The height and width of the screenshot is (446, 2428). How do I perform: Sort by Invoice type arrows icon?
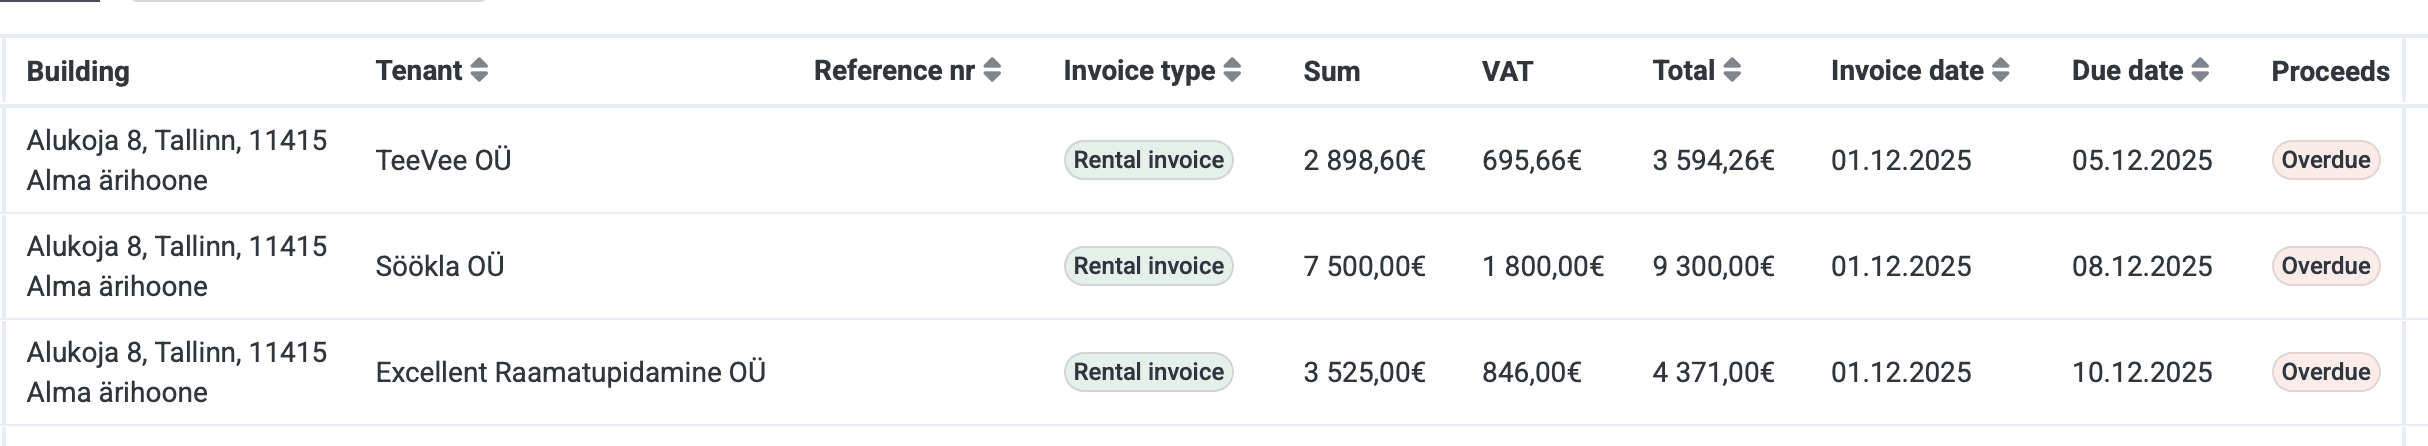click(x=1232, y=70)
